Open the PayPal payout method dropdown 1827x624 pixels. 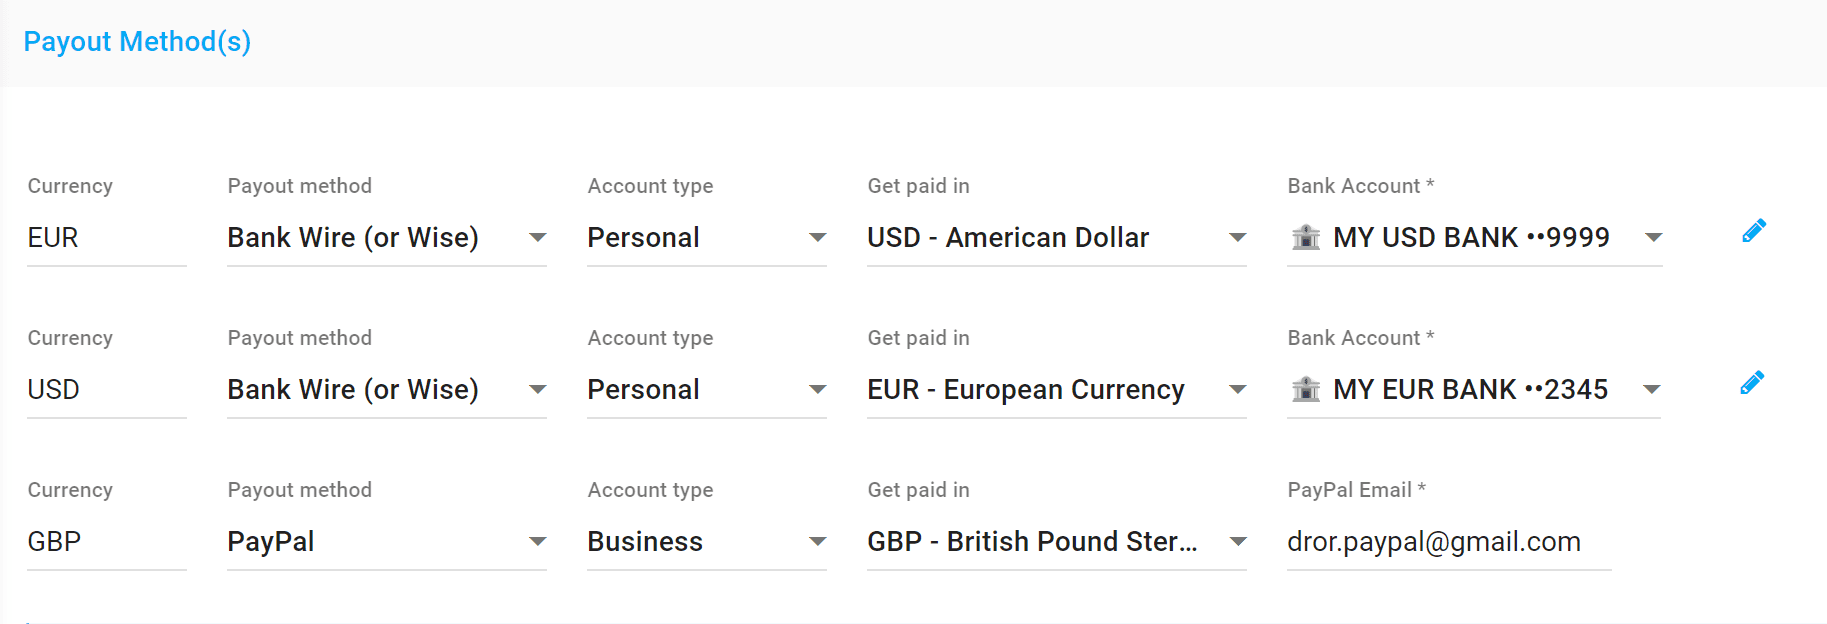(387, 542)
